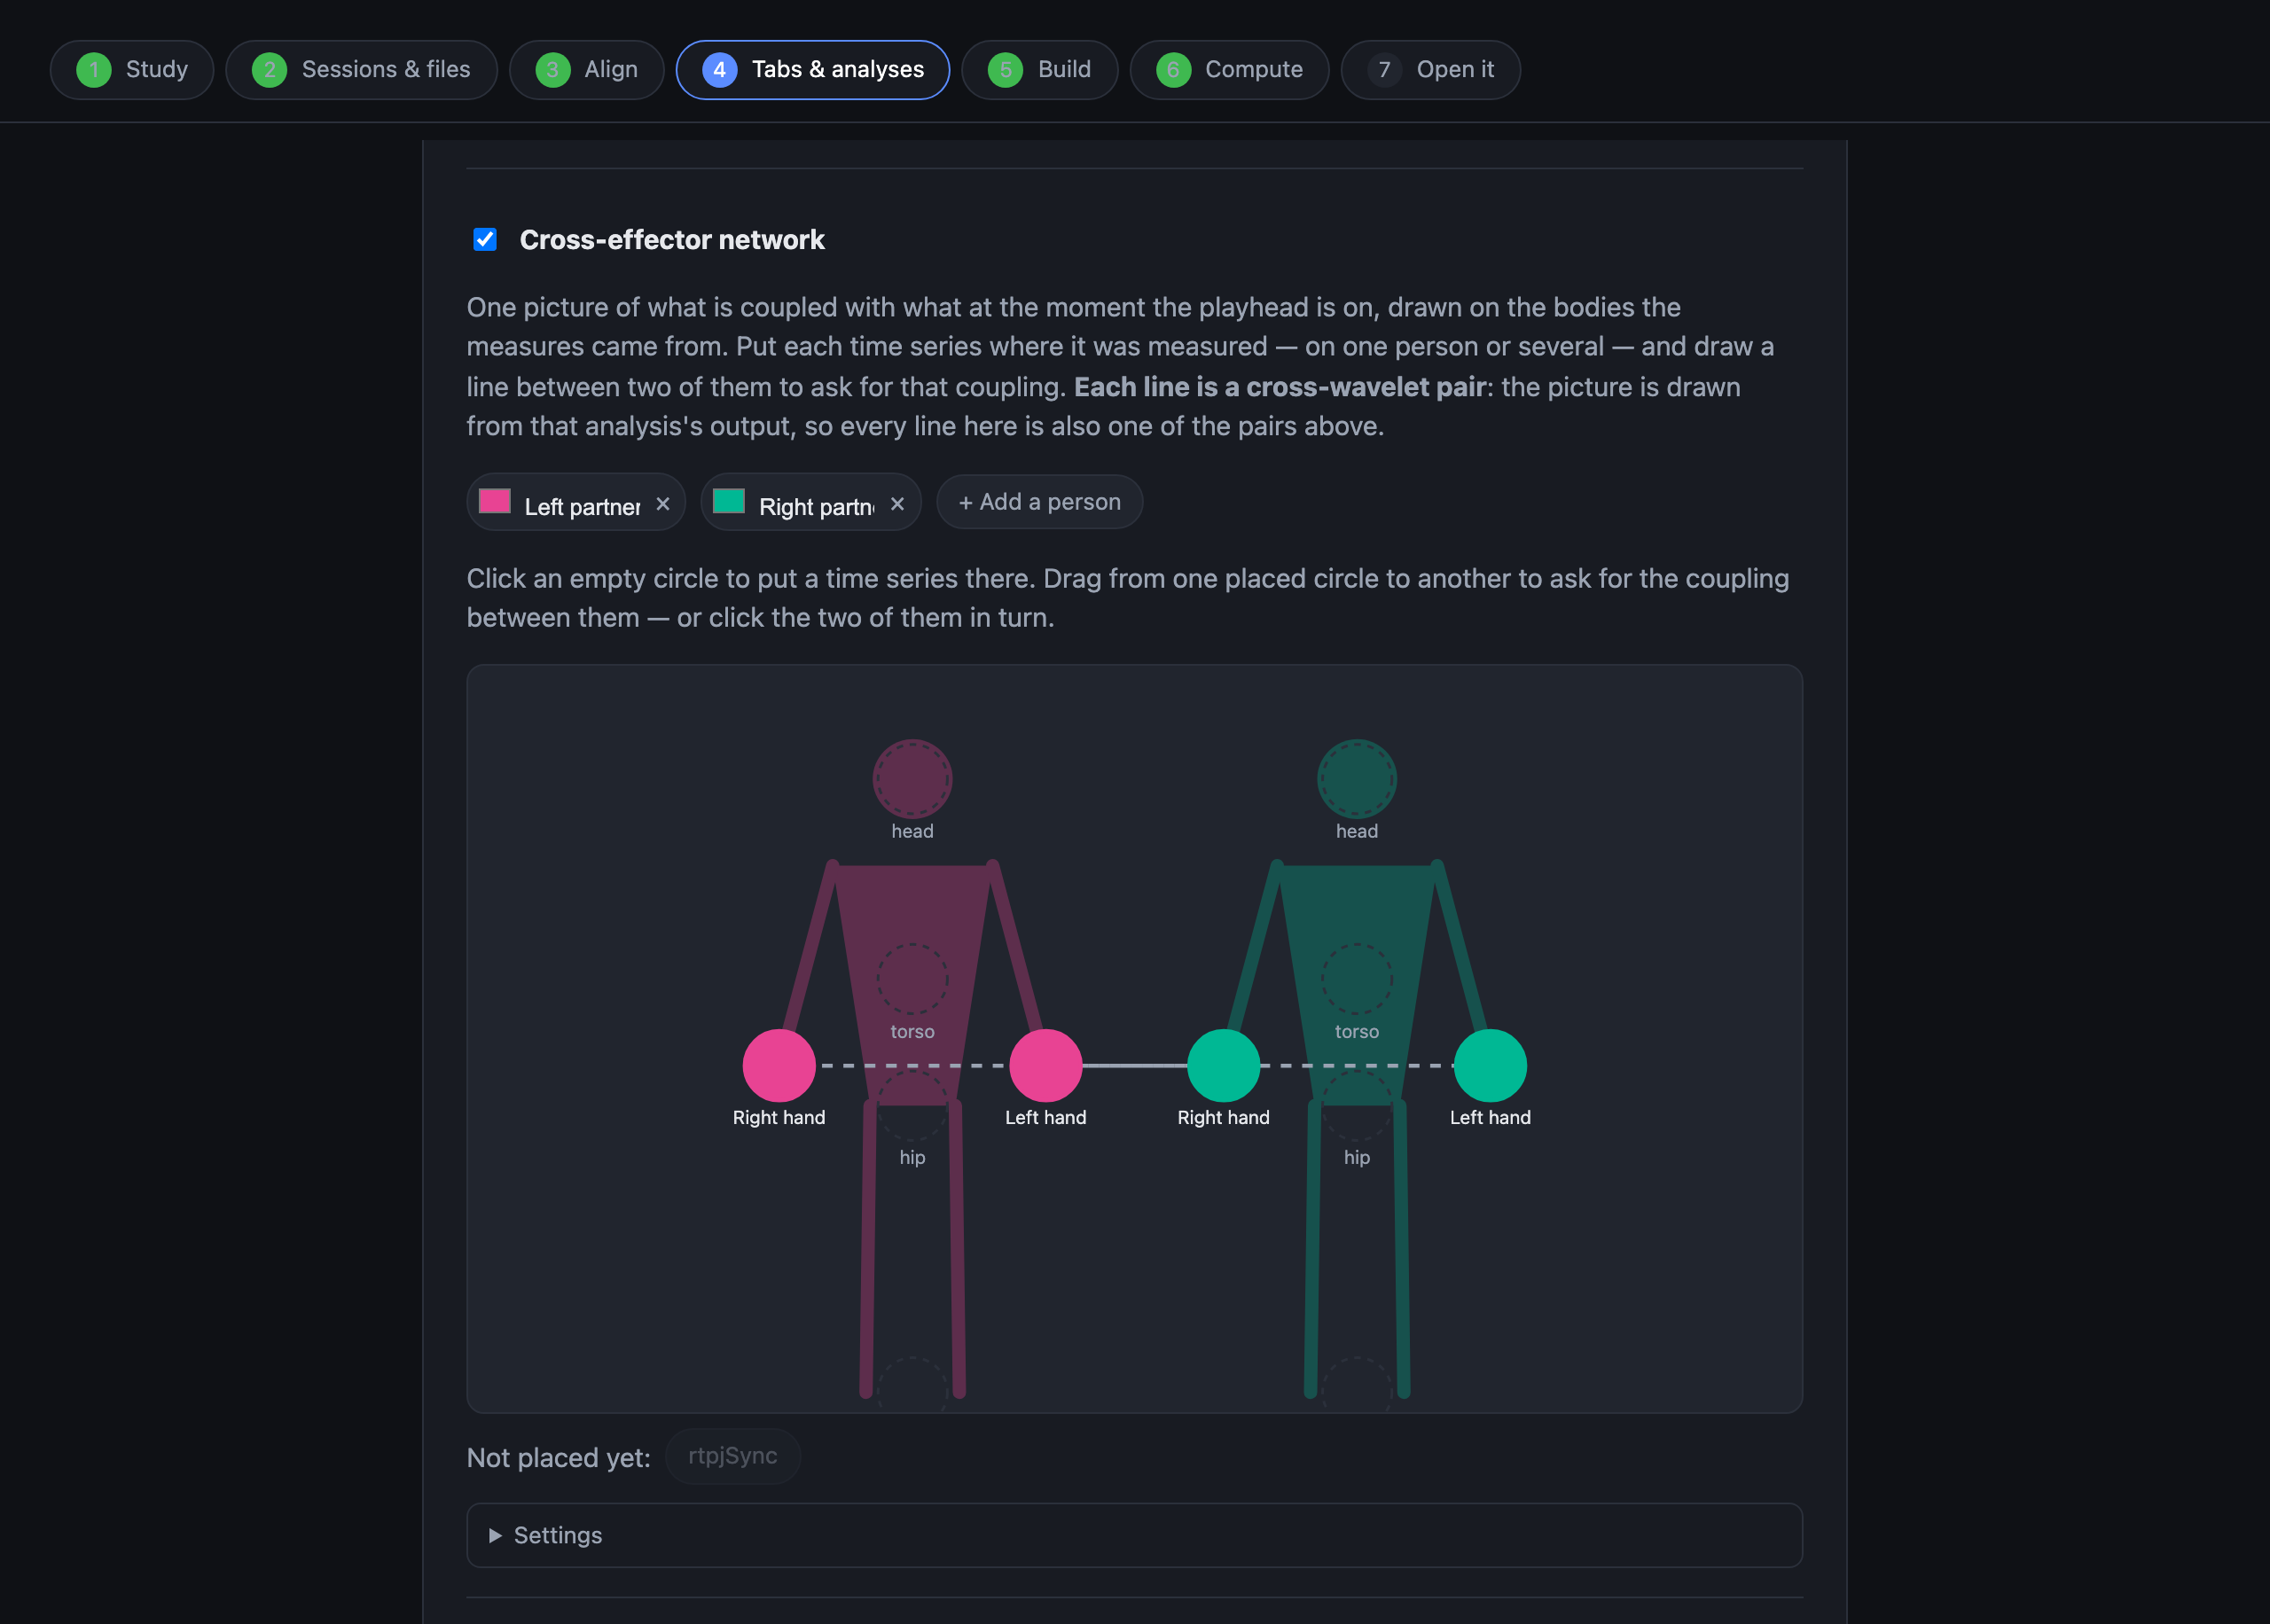
Task: Click the pink figure's Left hand node
Action: tap(1046, 1066)
